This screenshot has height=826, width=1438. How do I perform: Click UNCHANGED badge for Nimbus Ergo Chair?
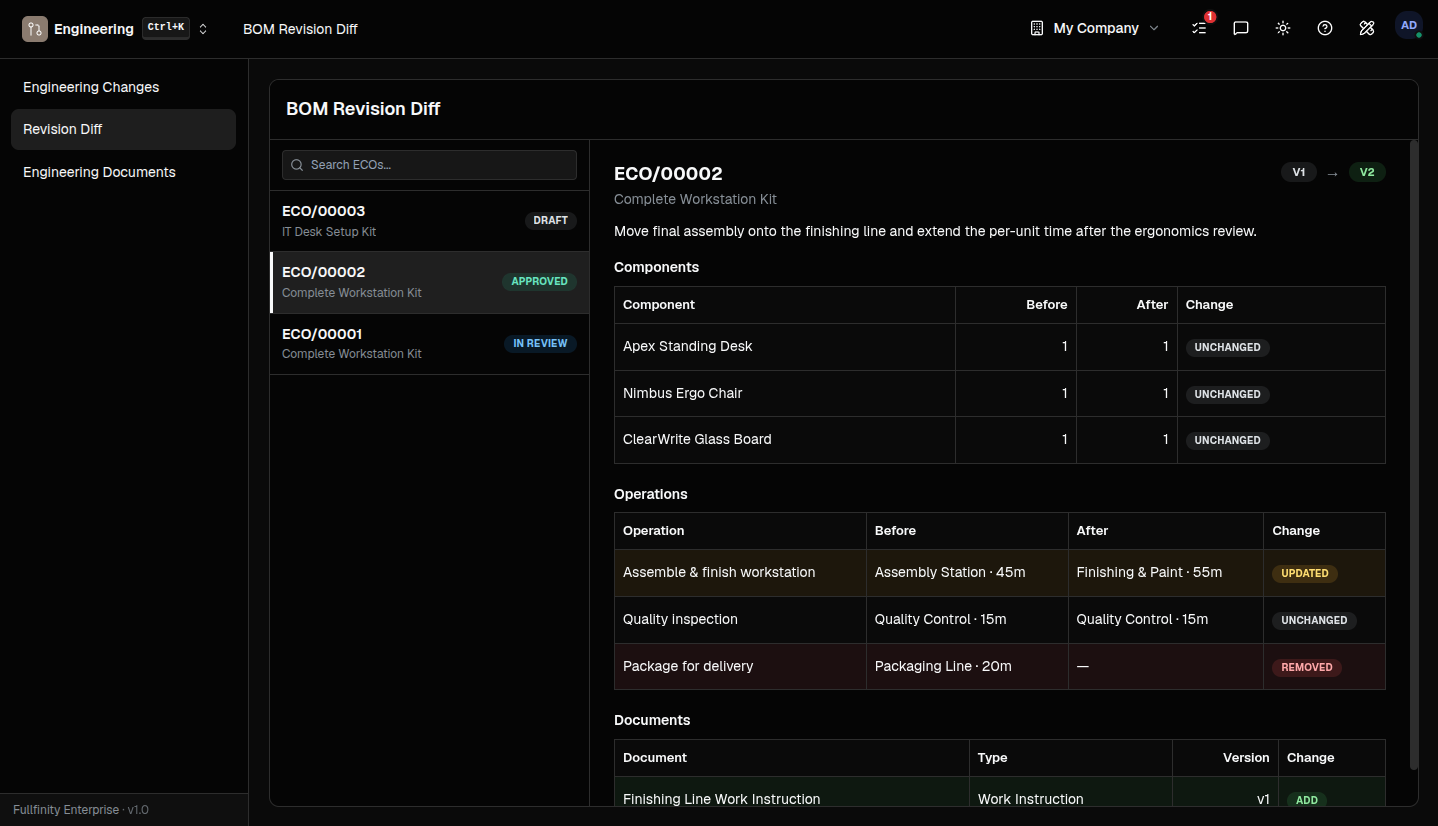pos(1227,394)
